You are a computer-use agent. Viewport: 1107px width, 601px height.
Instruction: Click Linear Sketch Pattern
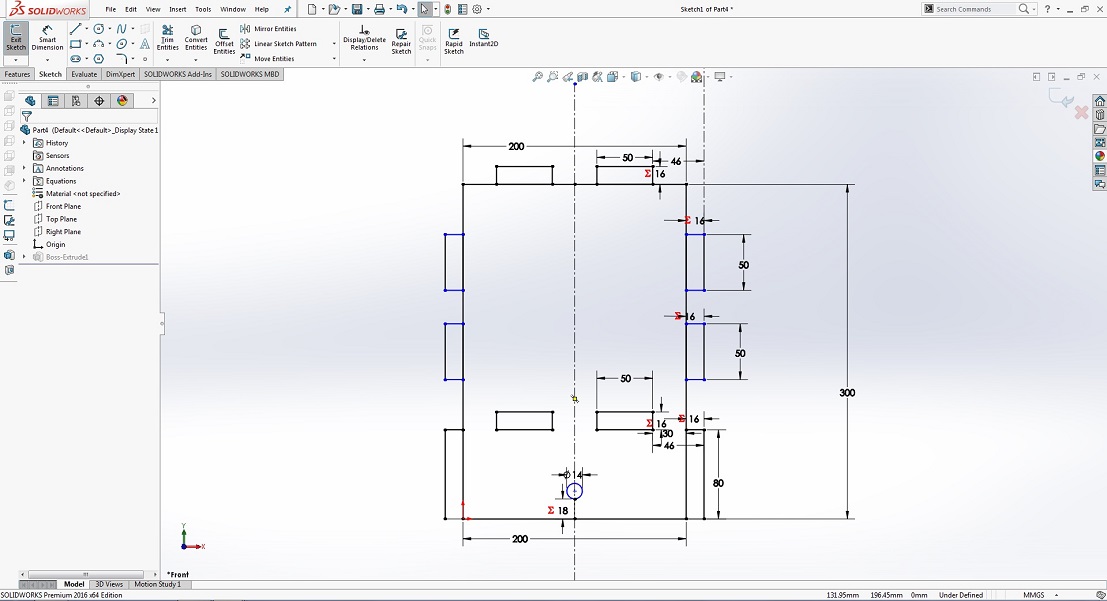[x=278, y=44]
